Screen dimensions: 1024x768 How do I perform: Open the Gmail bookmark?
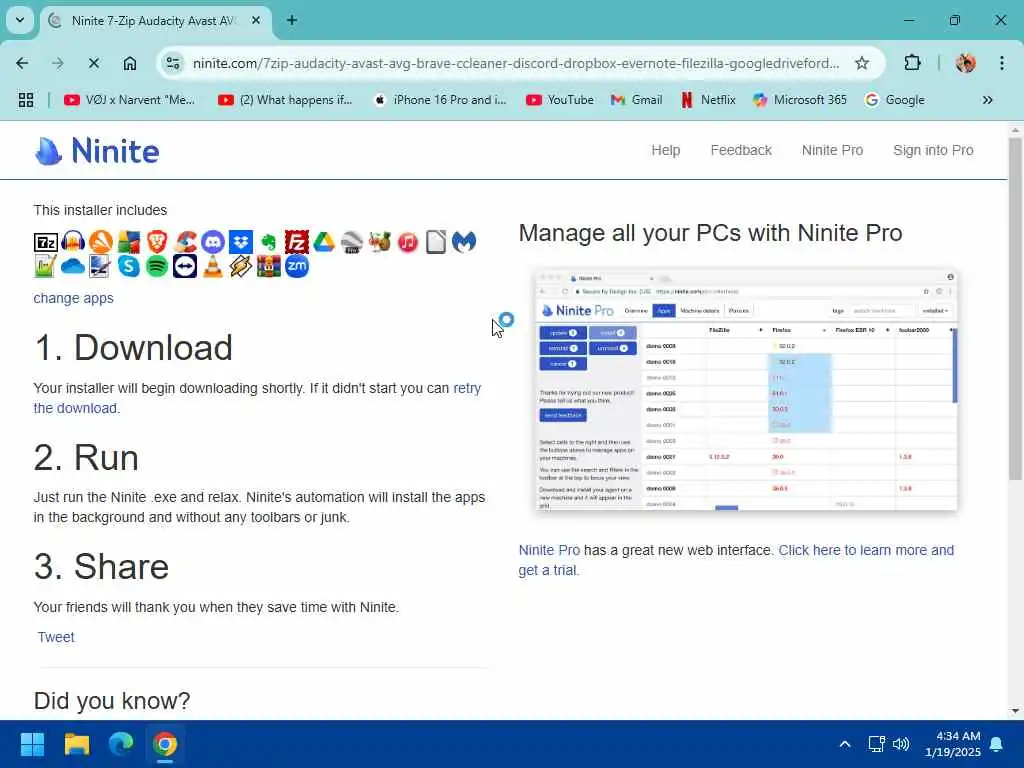coord(636,100)
